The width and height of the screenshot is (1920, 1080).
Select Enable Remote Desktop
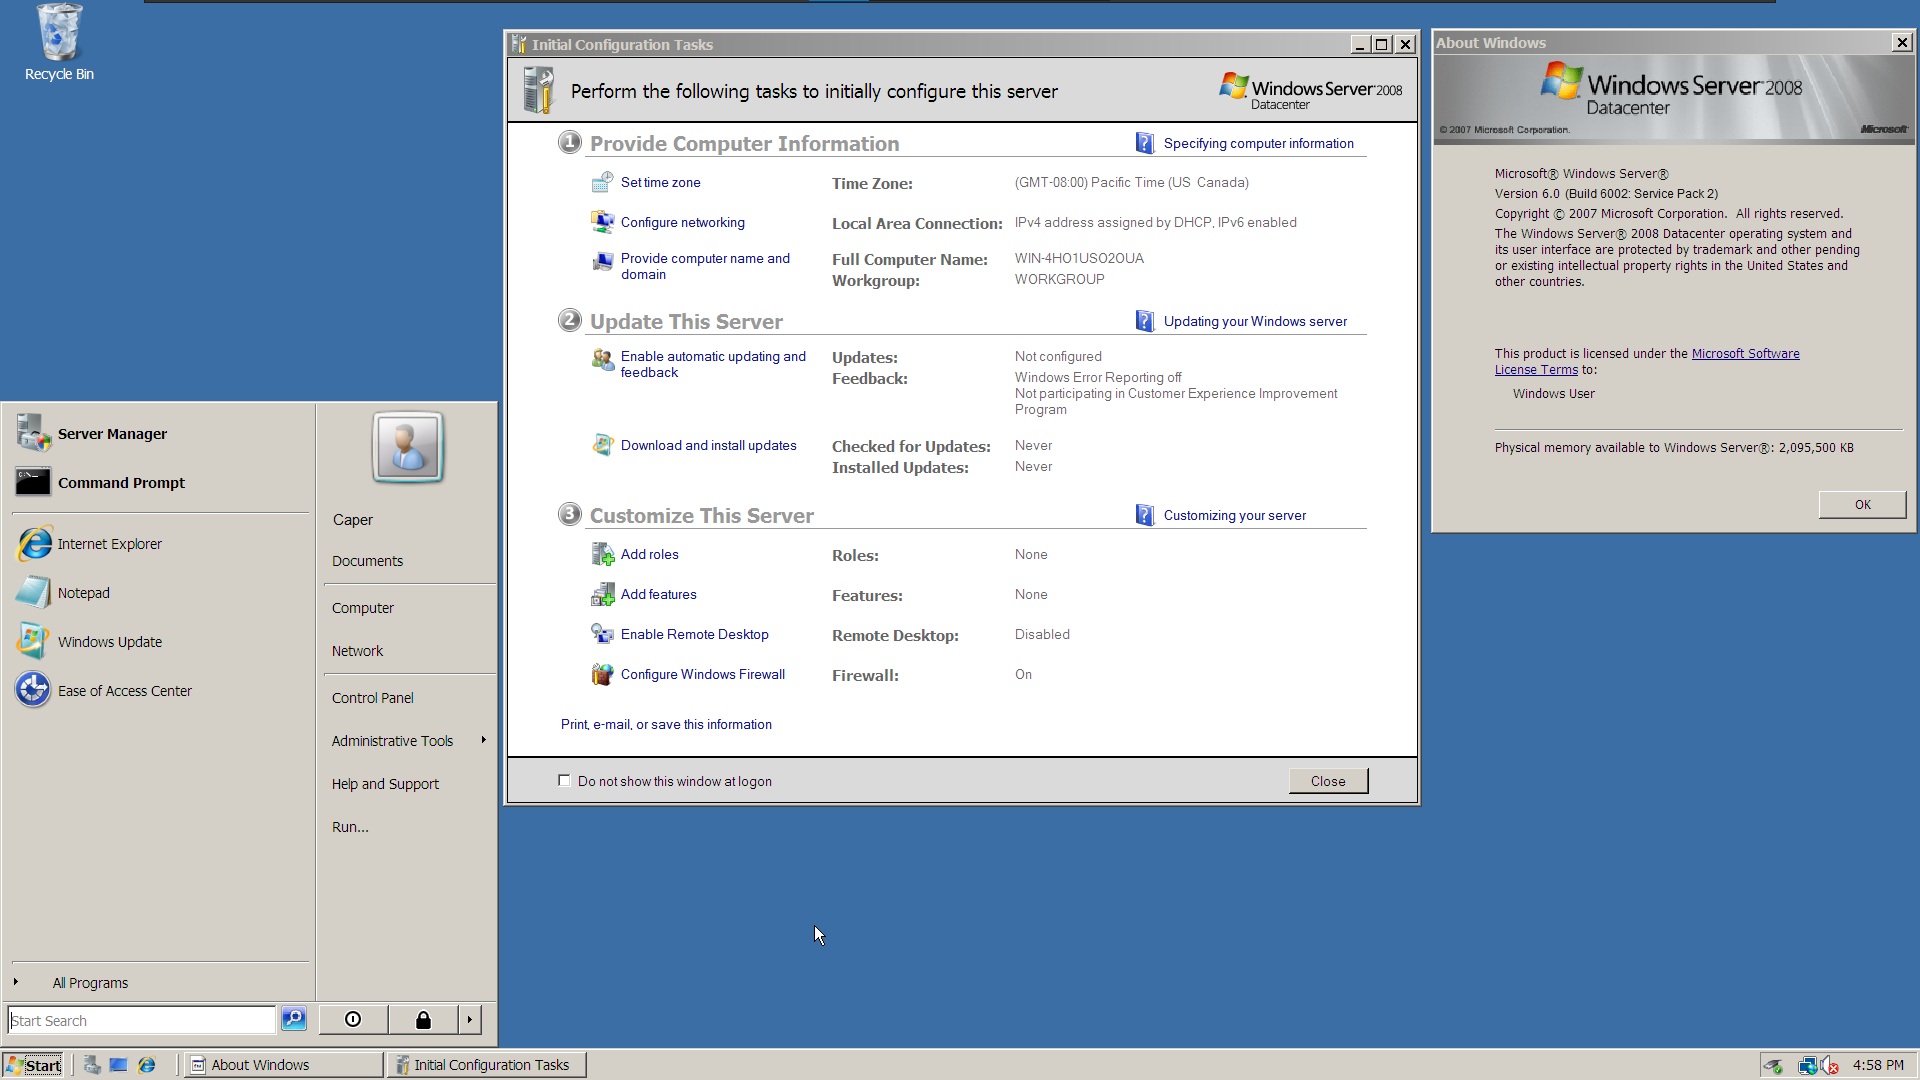[x=694, y=633]
